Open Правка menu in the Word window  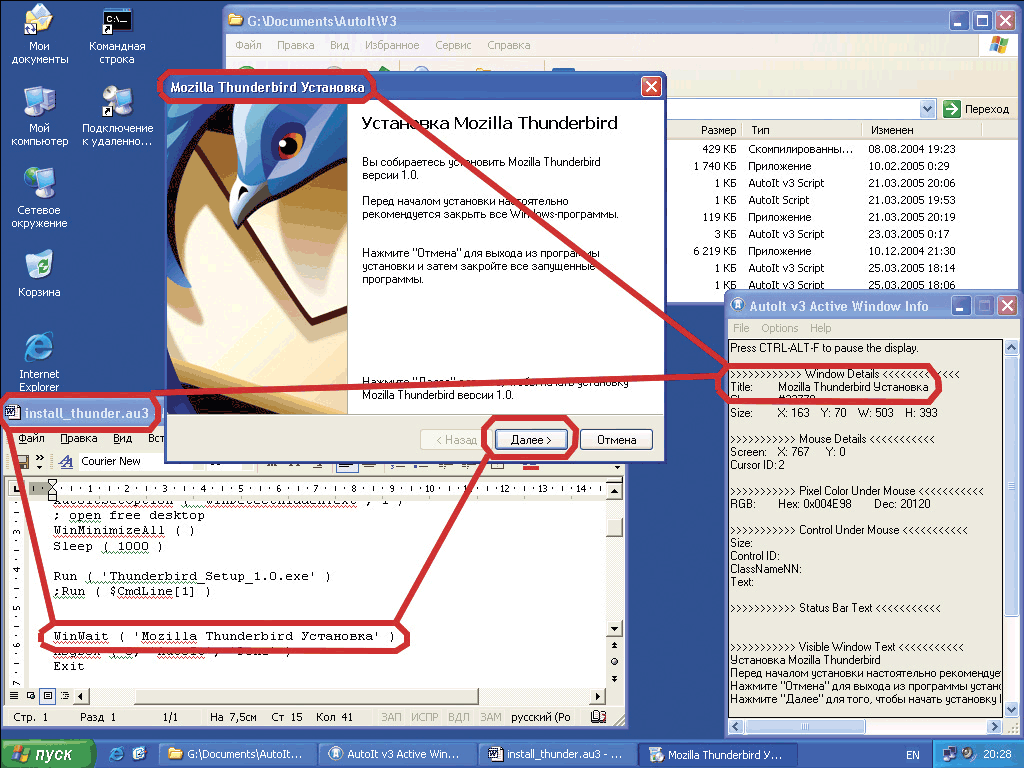point(78,438)
